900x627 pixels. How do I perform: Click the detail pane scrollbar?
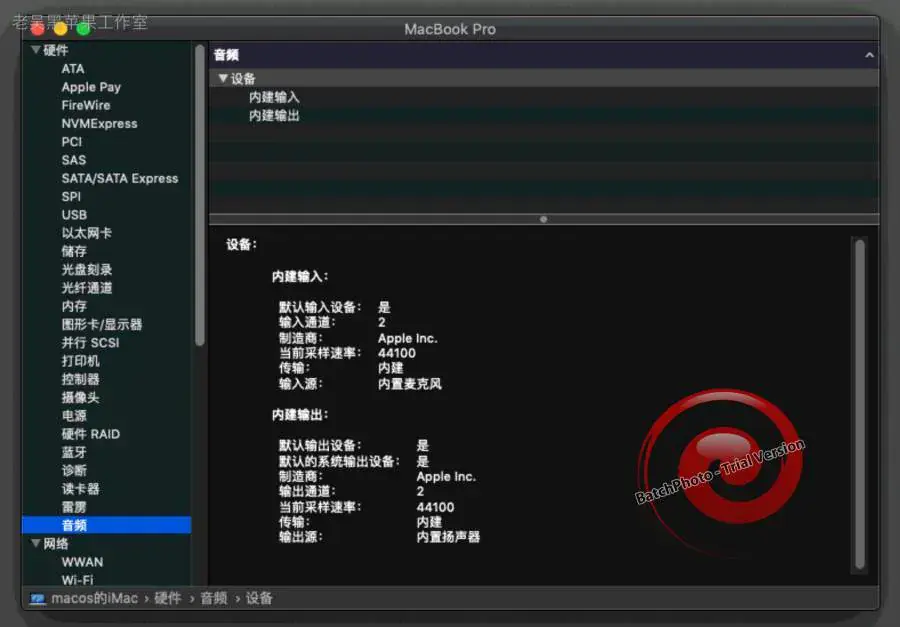coord(859,404)
